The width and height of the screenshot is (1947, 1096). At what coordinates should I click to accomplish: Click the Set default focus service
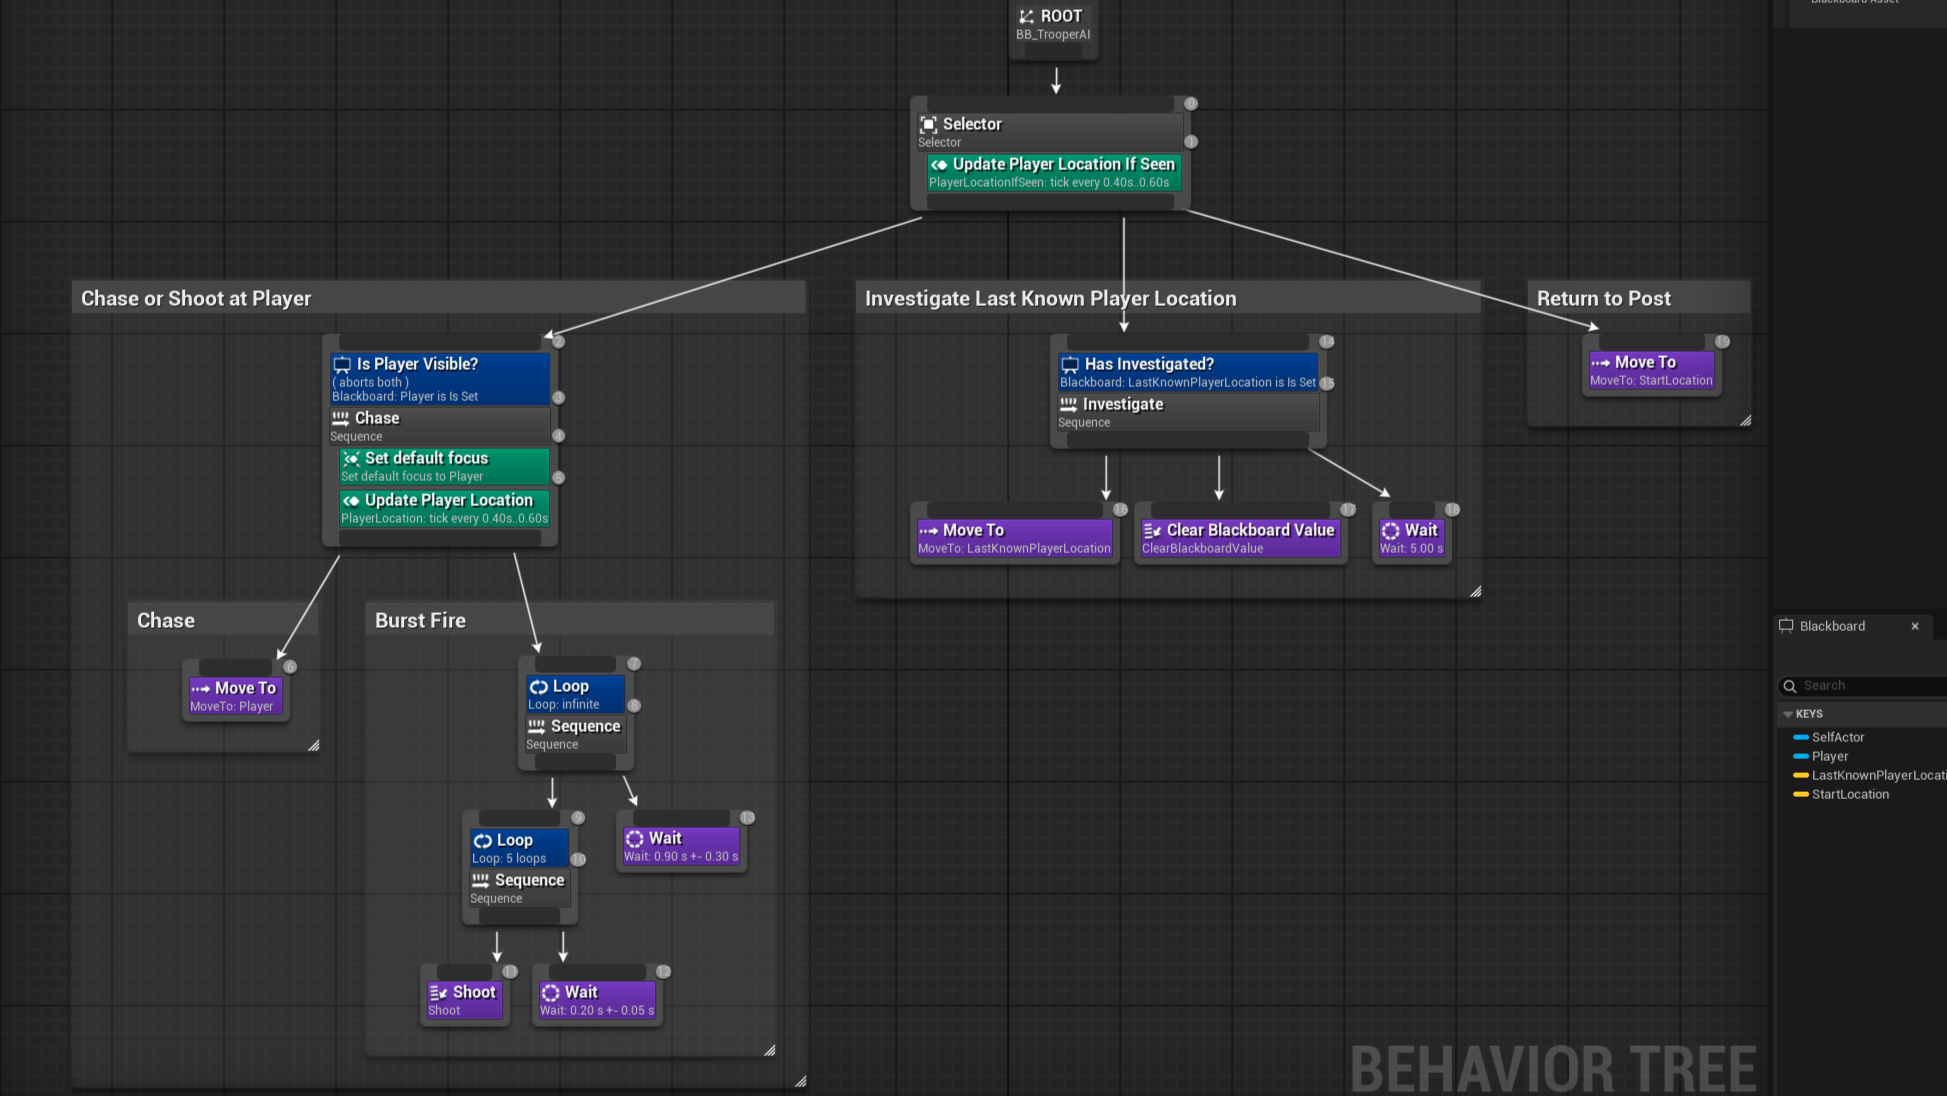coord(444,466)
